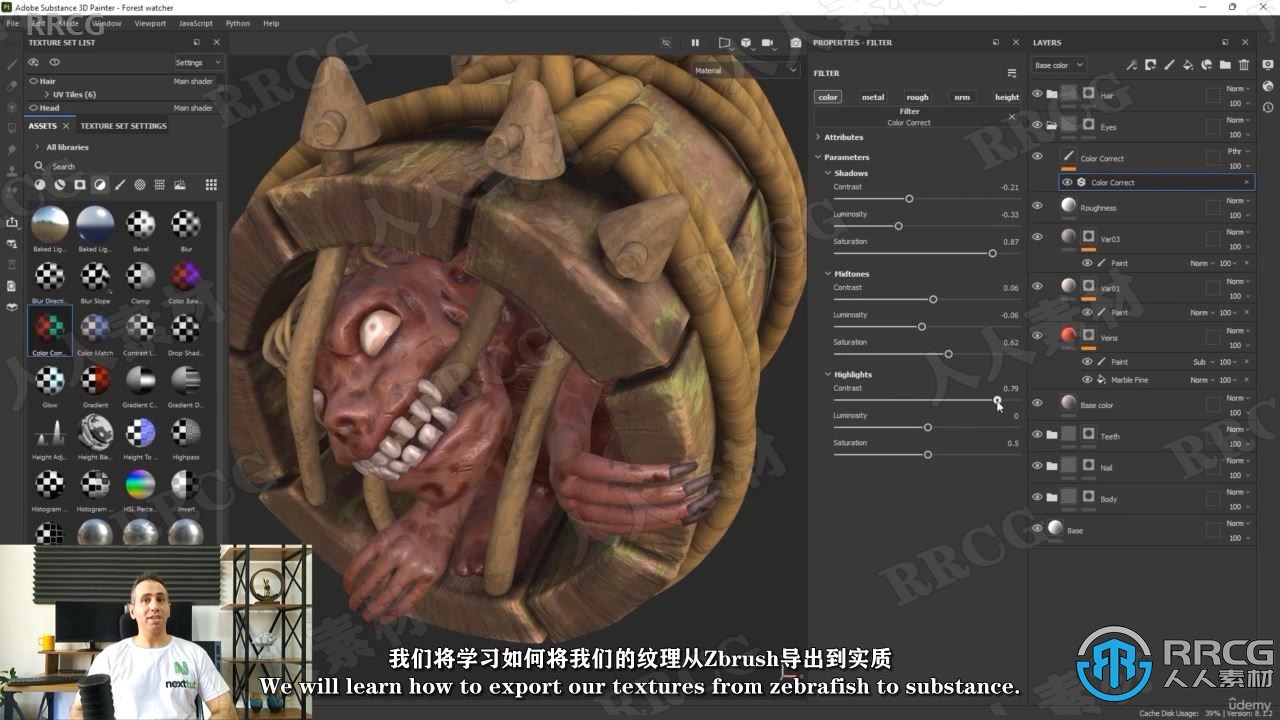Filter assets by materials sphere icon
This screenshot has width=1280, height=720.
40,185
